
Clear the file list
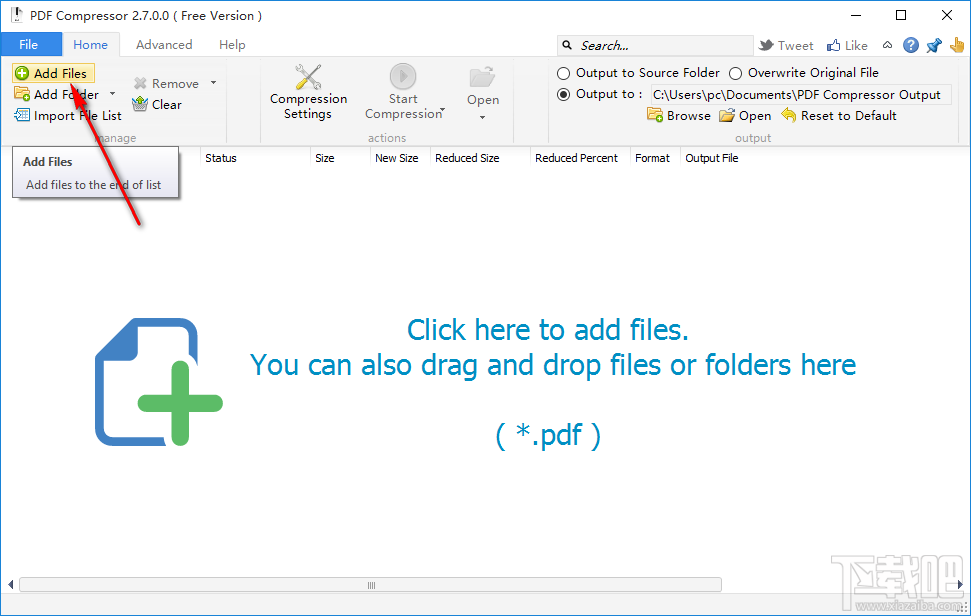click(x=157, y=105)
